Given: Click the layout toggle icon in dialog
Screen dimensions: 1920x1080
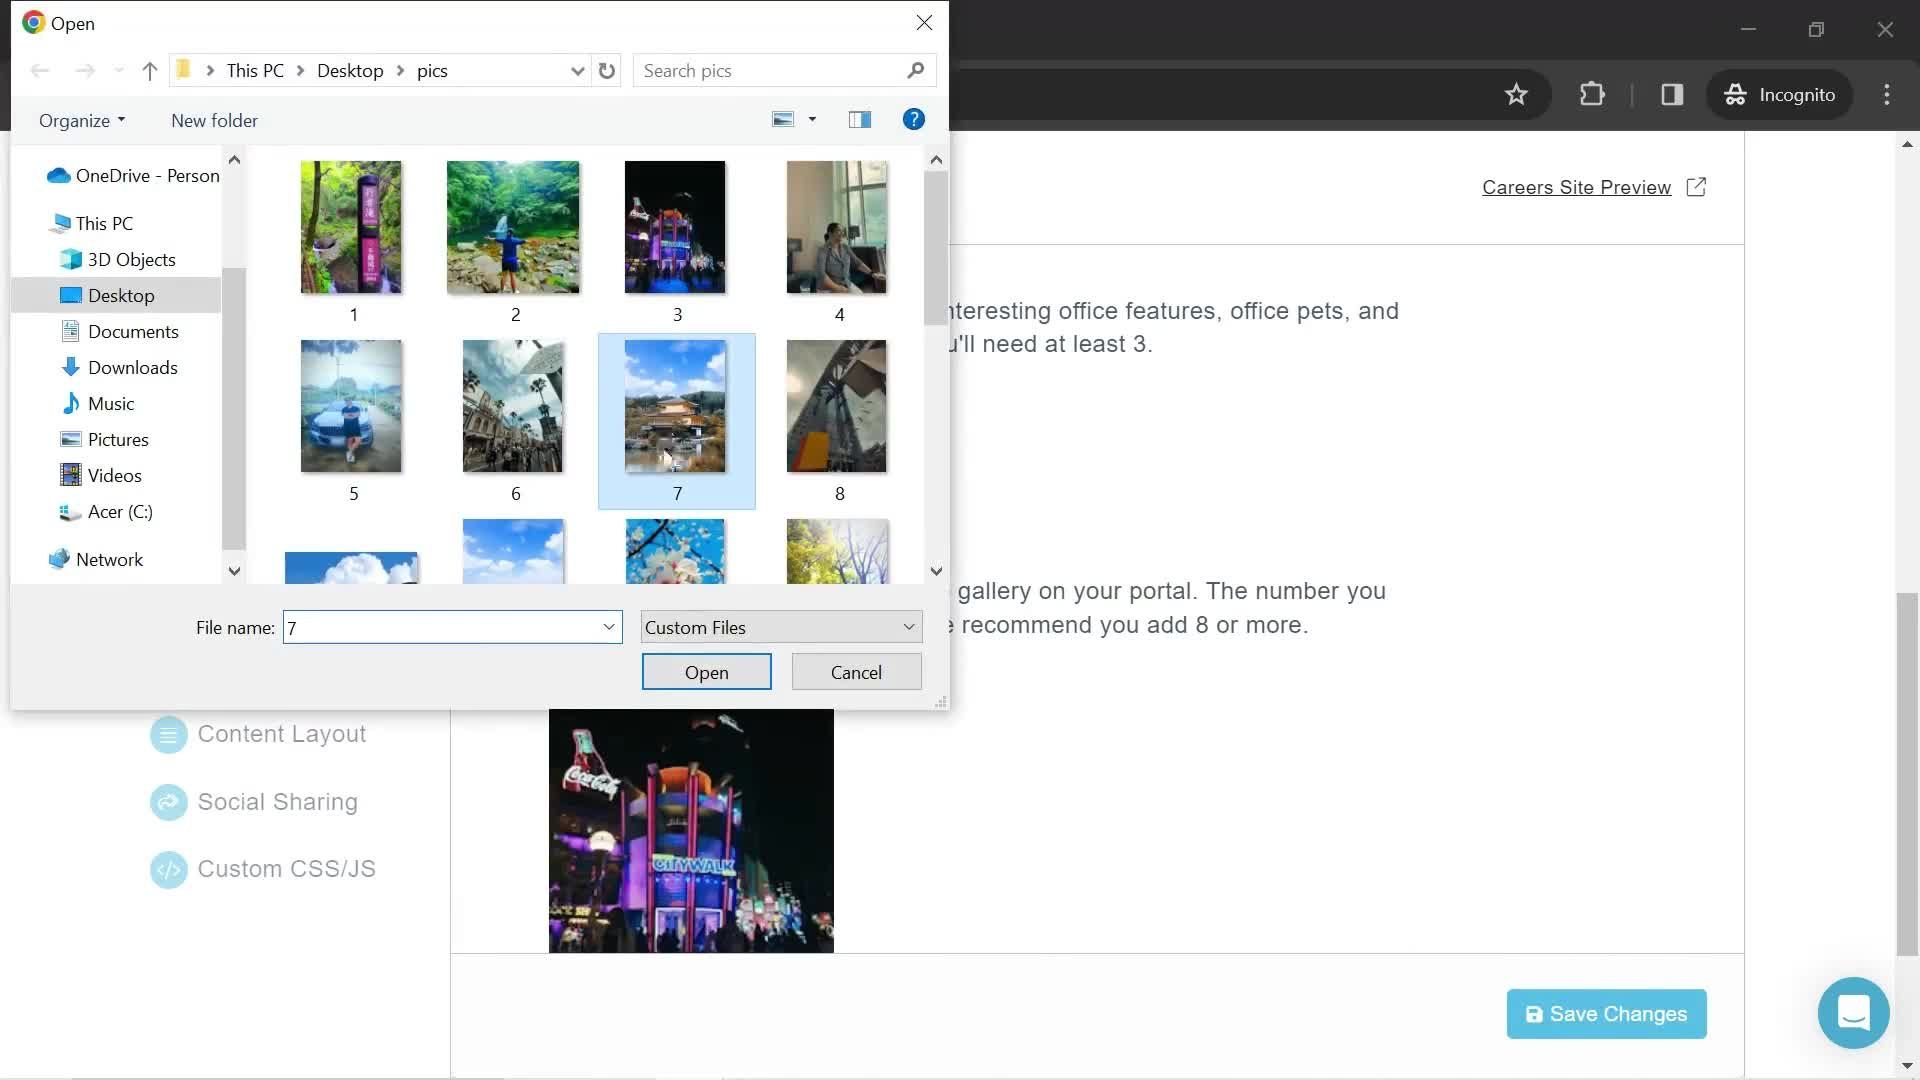Looking at the screenshot, I should (x=858, y=119).
